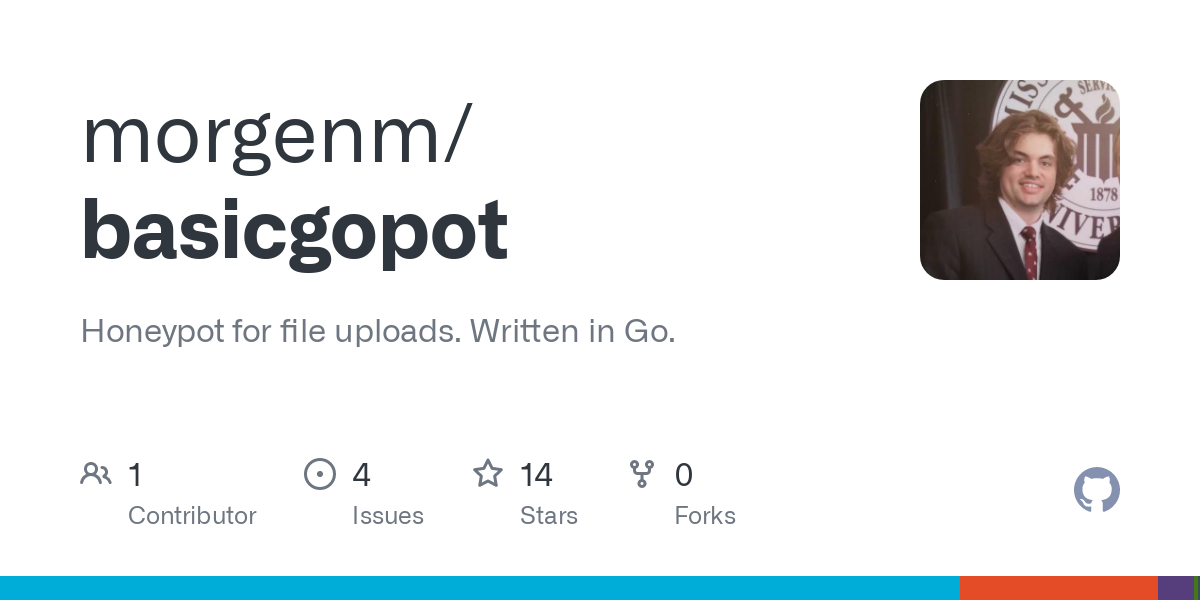
Task: Click the Honeypot for file uploads description
Action: pos(378,331)
